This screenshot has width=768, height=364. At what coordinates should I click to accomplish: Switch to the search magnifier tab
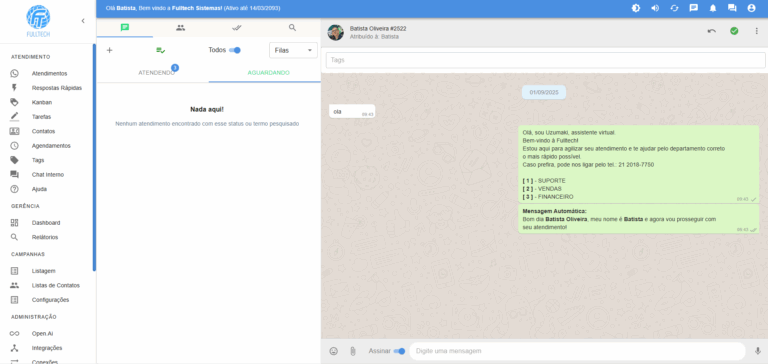point(292,28)
